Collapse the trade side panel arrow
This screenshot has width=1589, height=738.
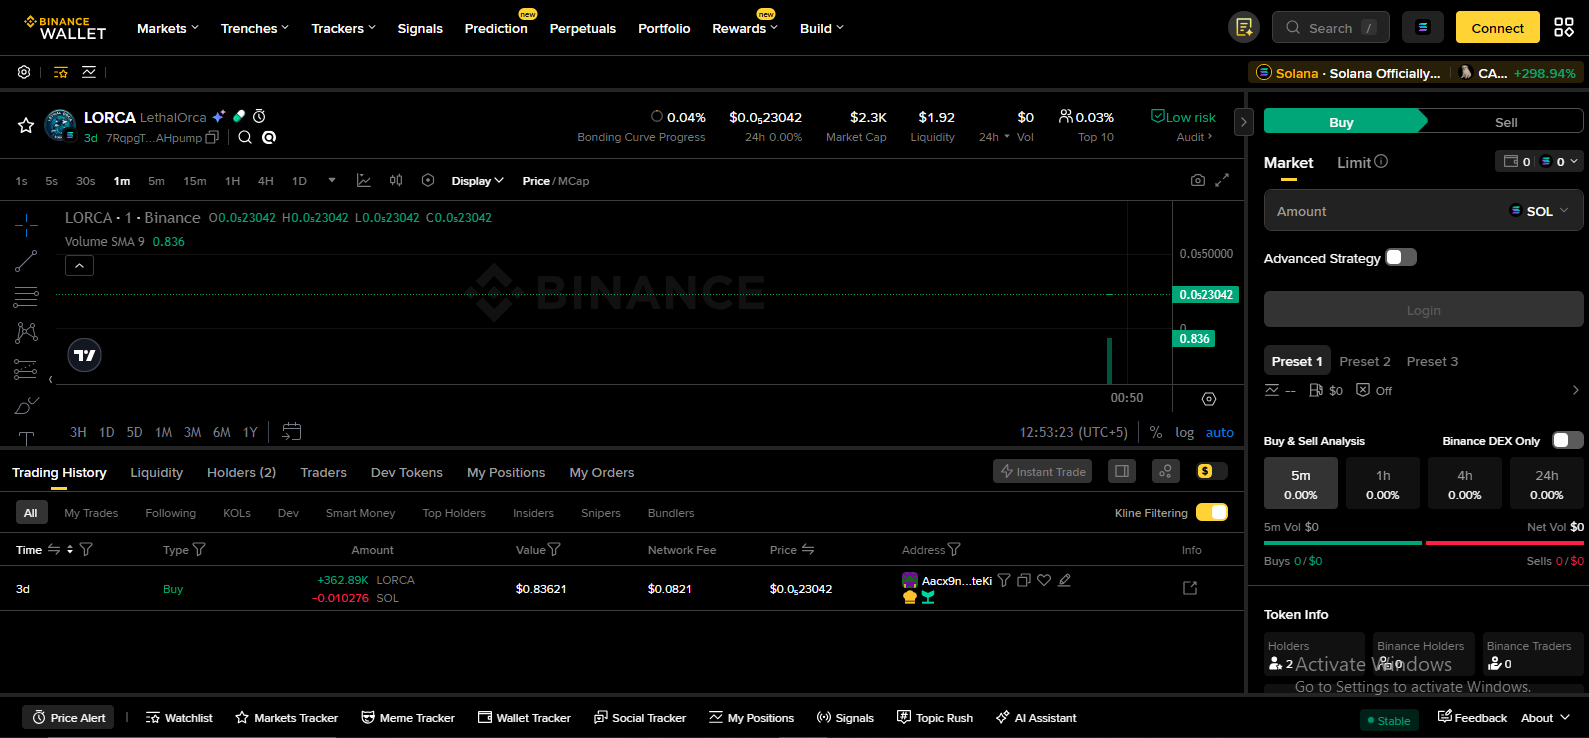pyautogui.click(x=1244, y=122)
